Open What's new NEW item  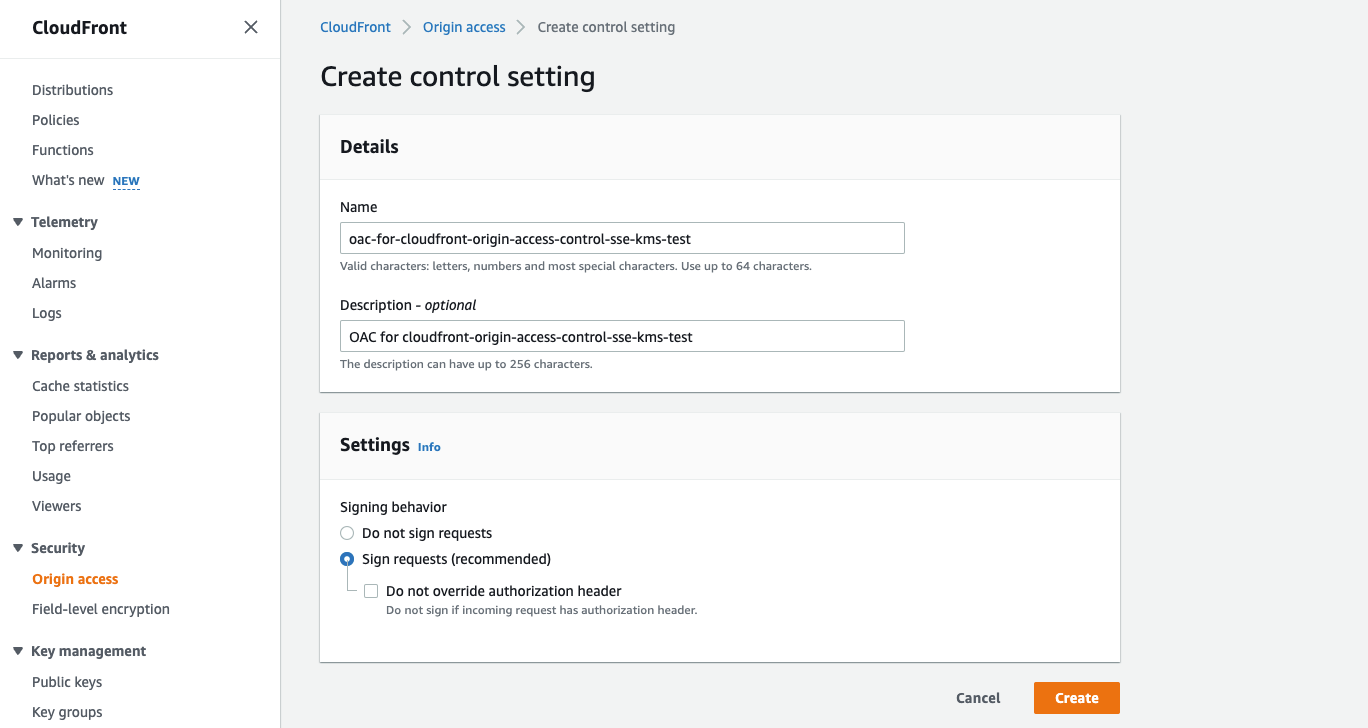(x=86, y=180)
